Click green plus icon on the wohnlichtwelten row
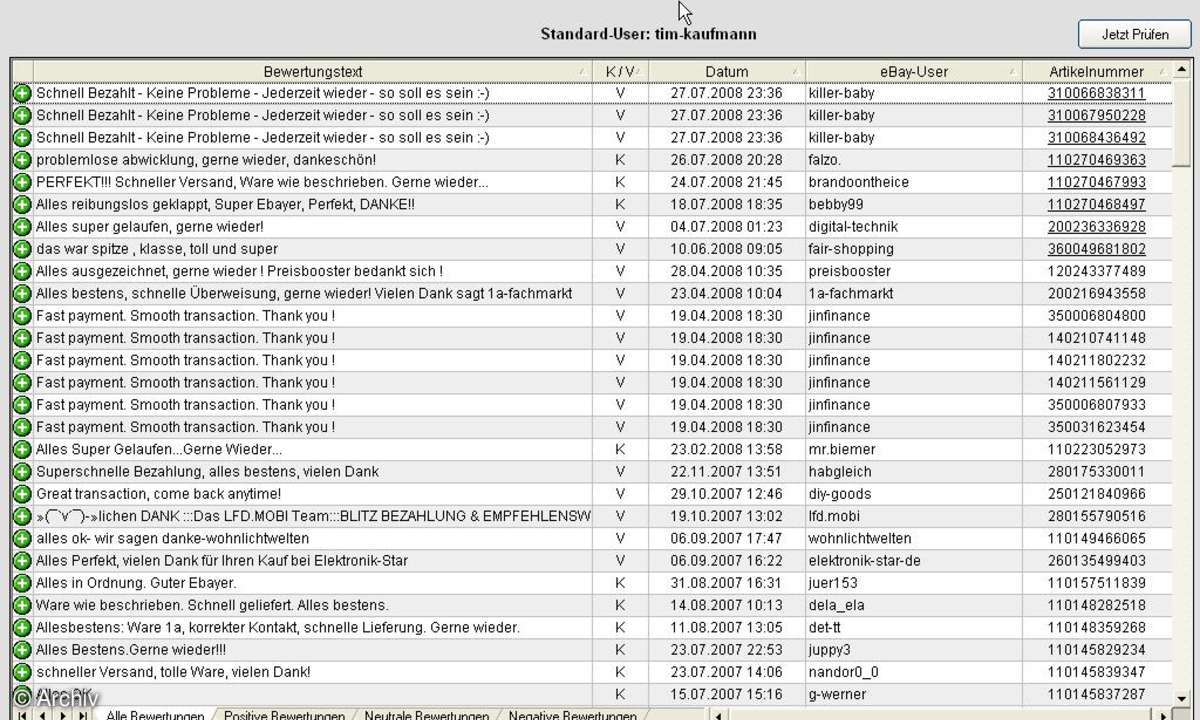Image resolution: width=1200 pixels, height=720 pixels. tap(22, 539)
